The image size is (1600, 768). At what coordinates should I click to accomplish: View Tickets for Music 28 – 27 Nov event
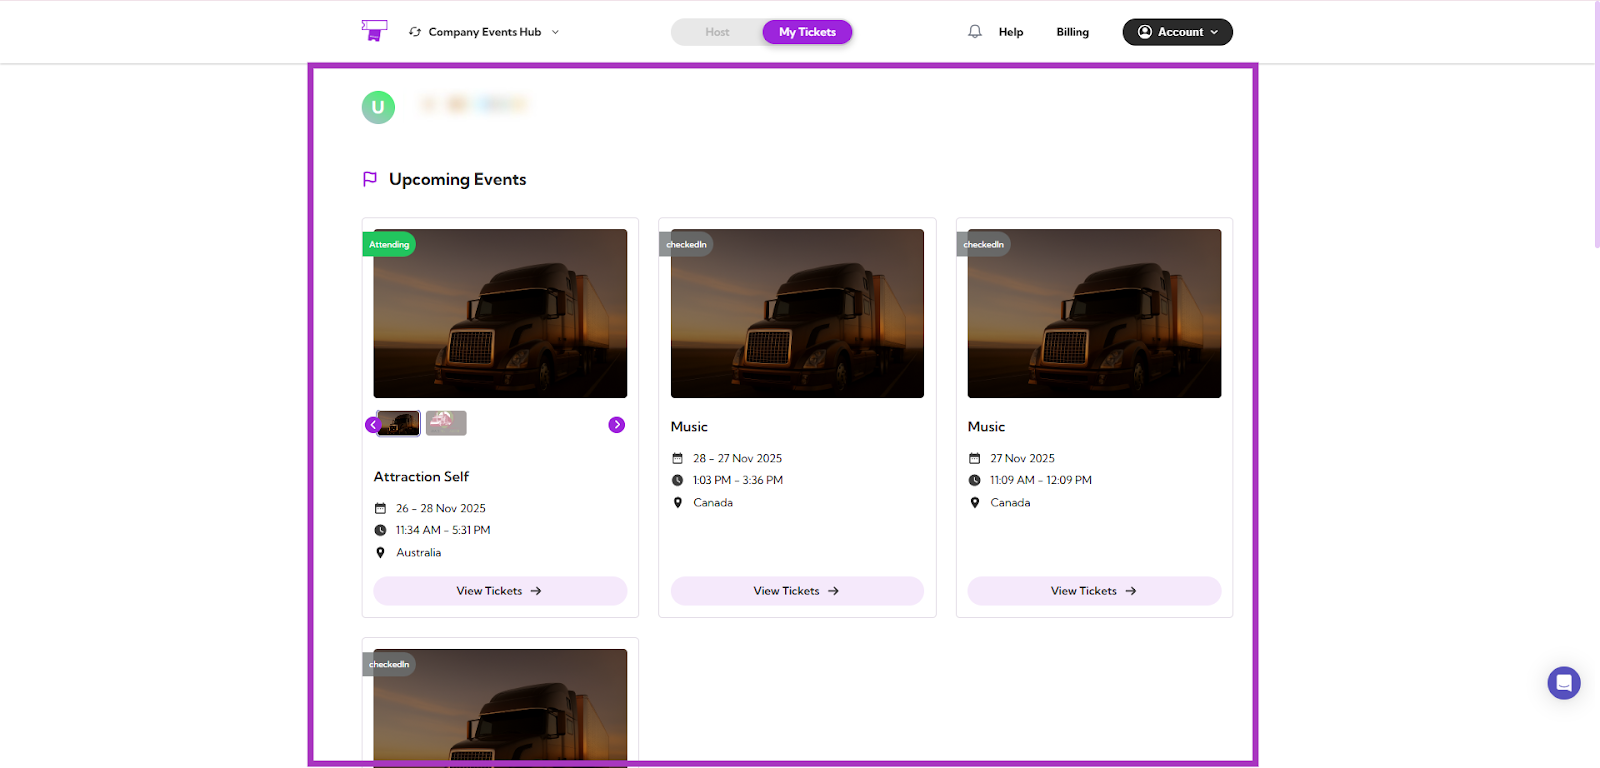pos(797,591)
